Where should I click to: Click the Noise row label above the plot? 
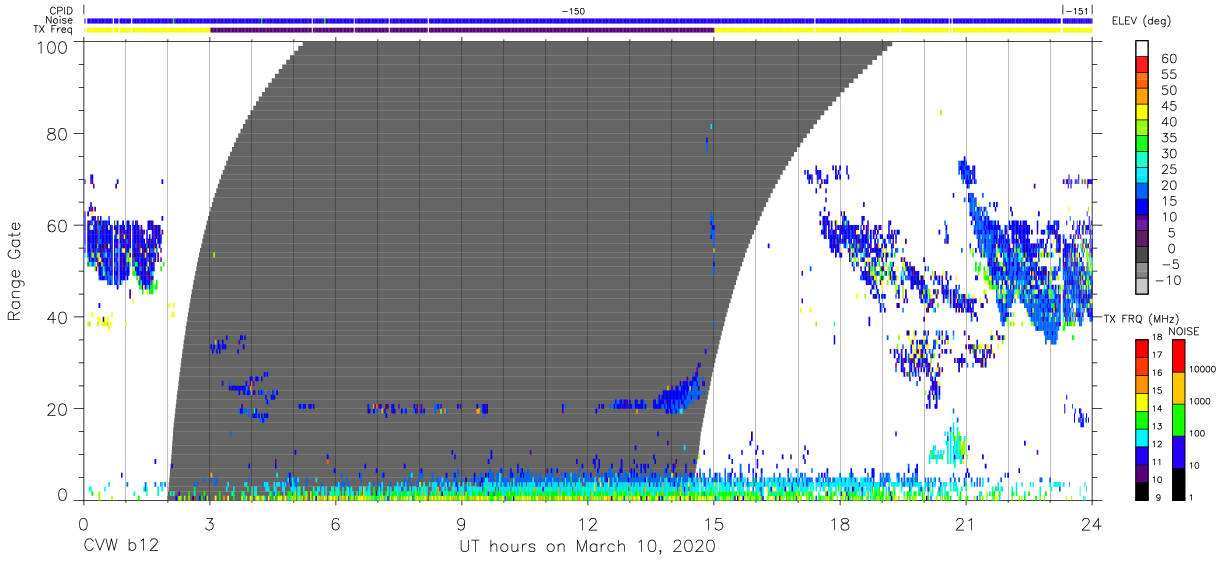pyautogui.click(x=59, y=20)
